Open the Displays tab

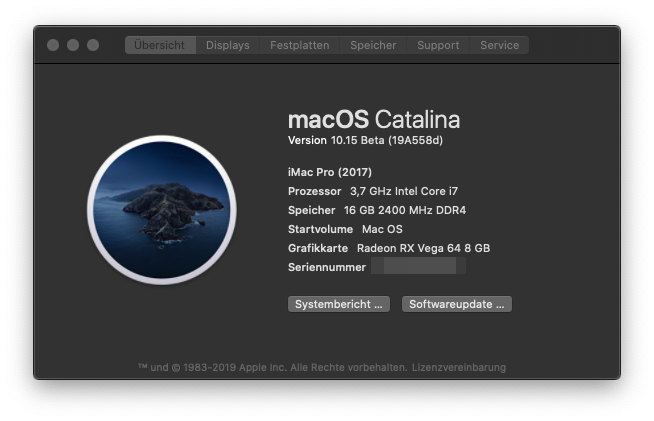click(228, 45)
